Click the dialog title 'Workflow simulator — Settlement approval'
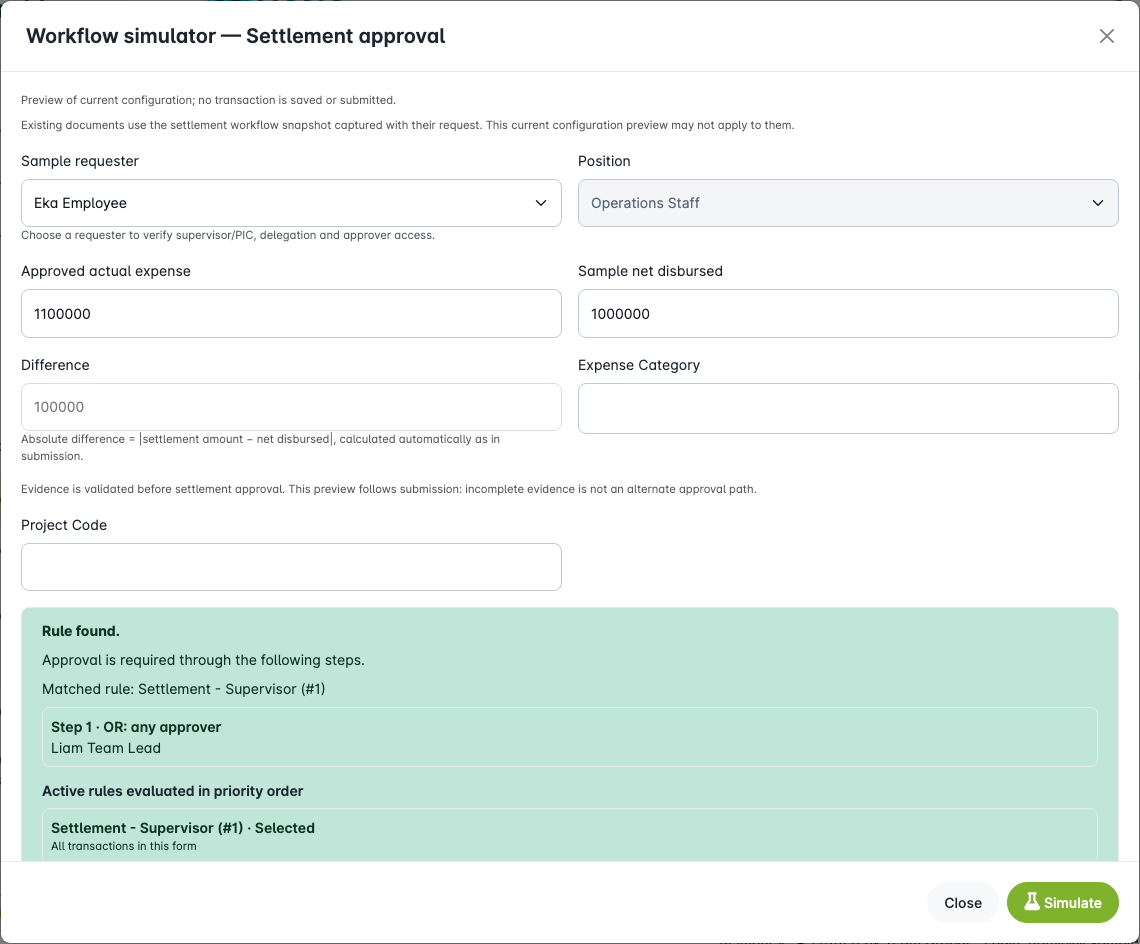1140x944 pixels. (x=236, y=36)
